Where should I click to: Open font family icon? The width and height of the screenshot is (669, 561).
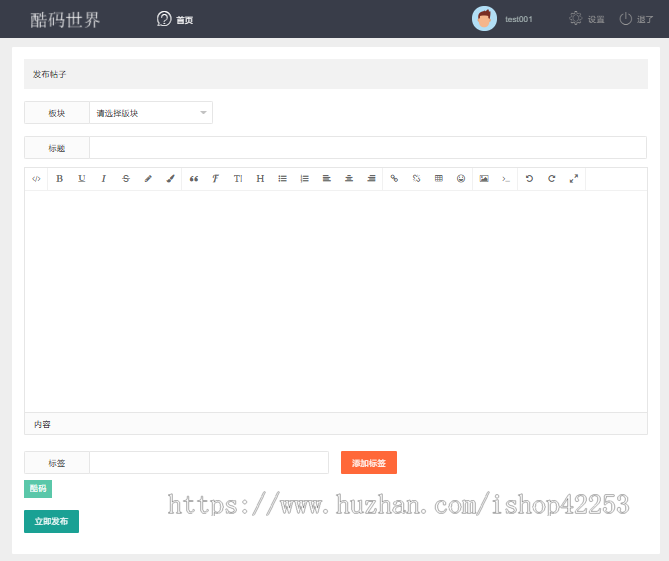pos(215,179)
